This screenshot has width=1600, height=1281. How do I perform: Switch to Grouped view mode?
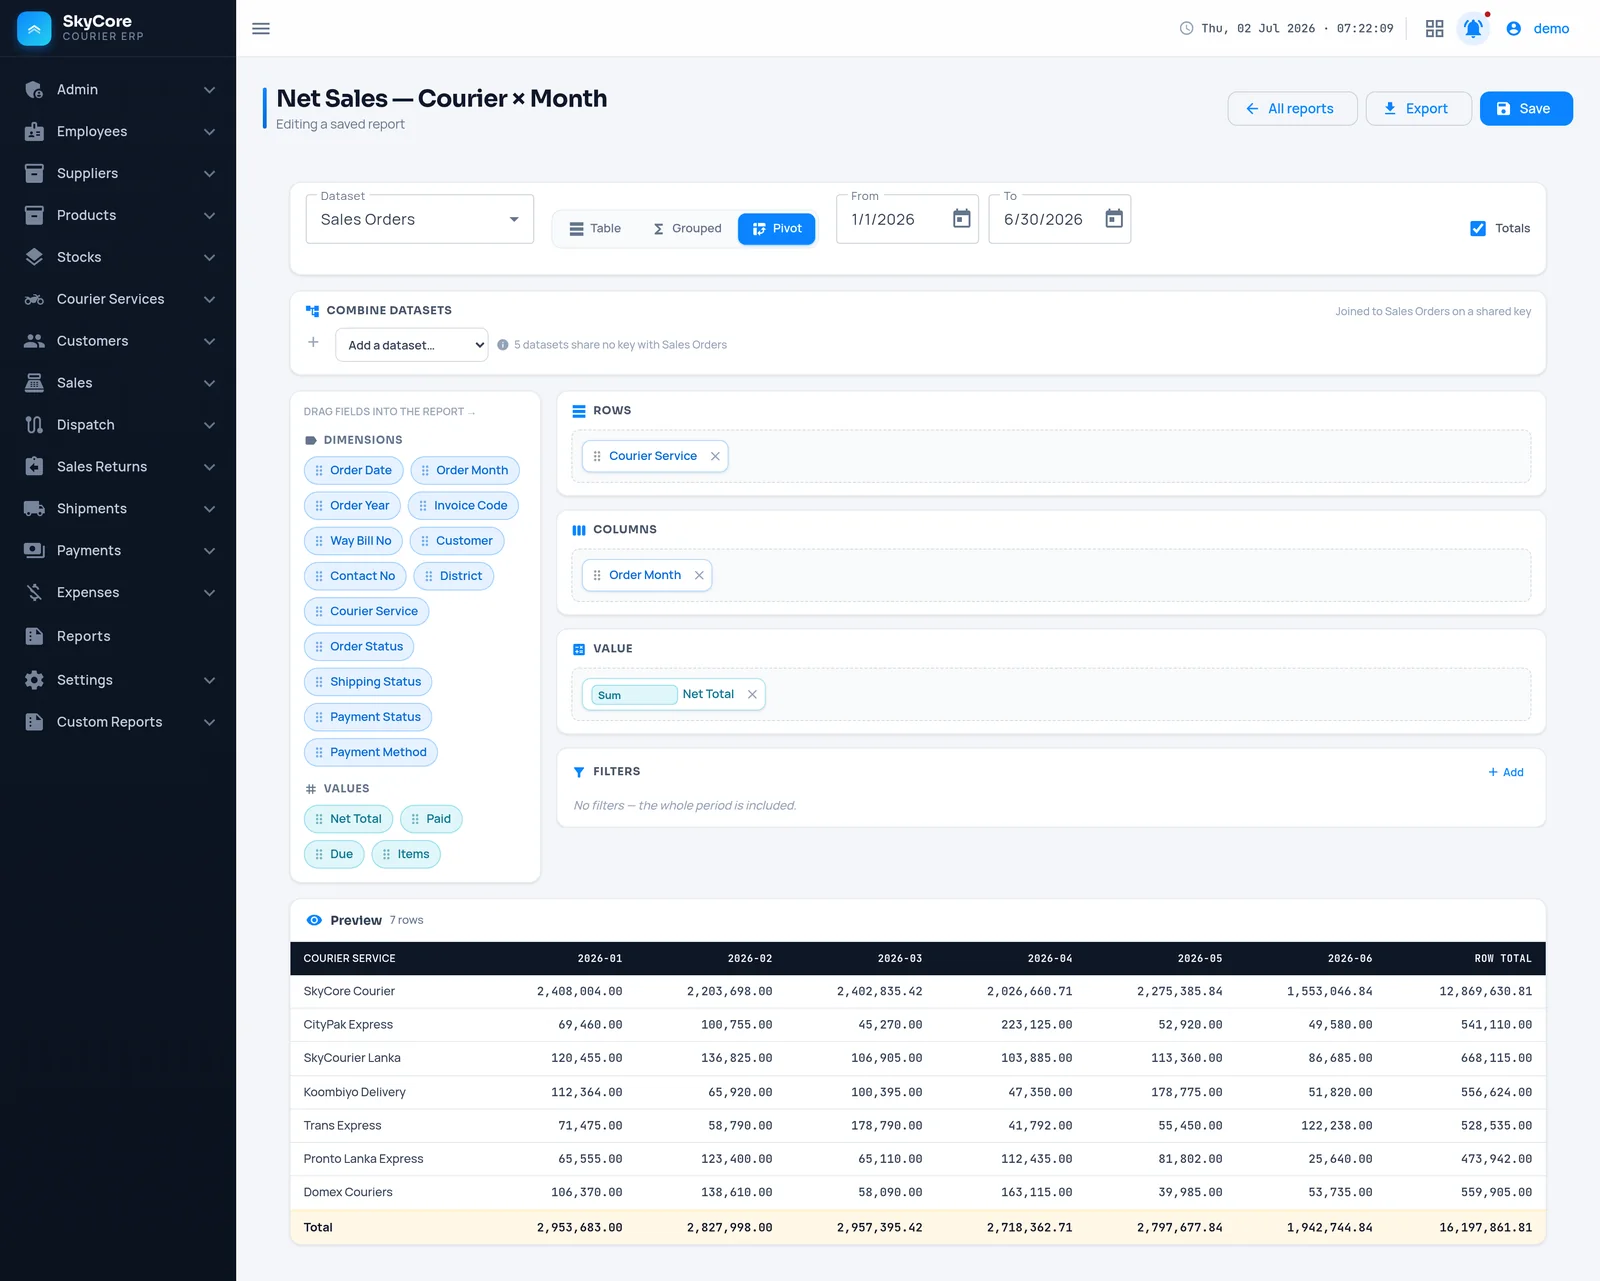(x=687, y=229)
